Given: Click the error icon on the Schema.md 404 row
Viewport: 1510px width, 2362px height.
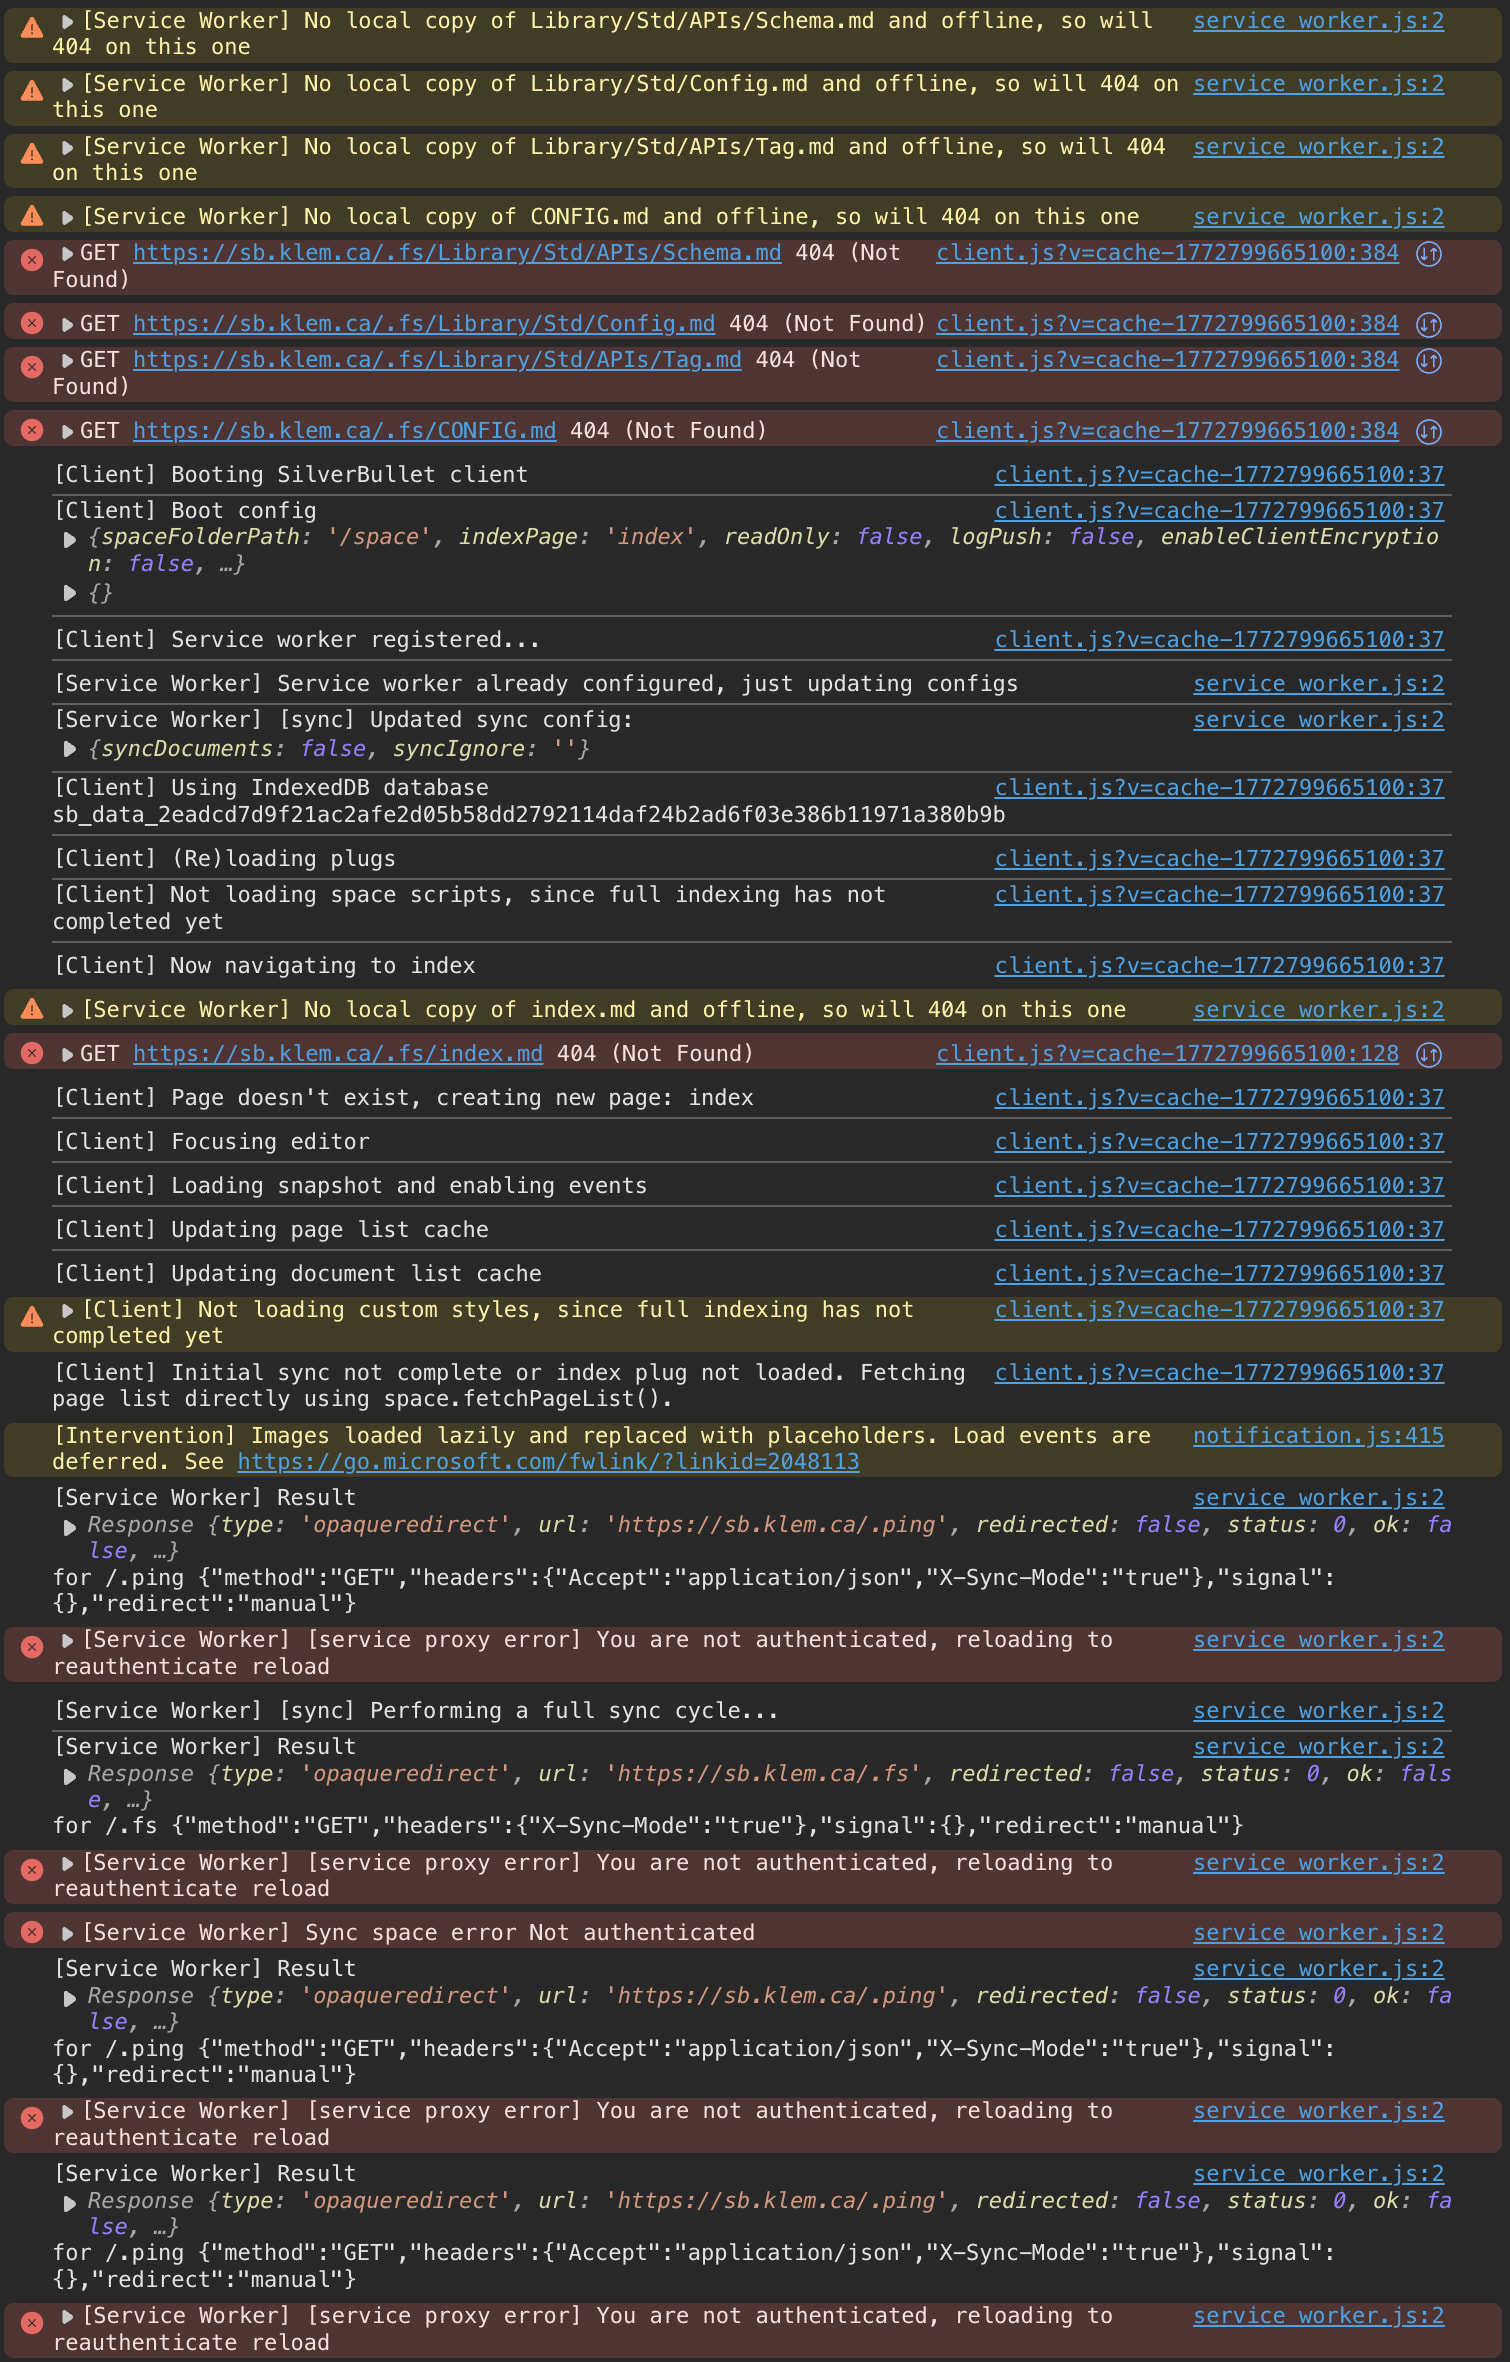Looking at the screenshot, I should coord(32,260).
